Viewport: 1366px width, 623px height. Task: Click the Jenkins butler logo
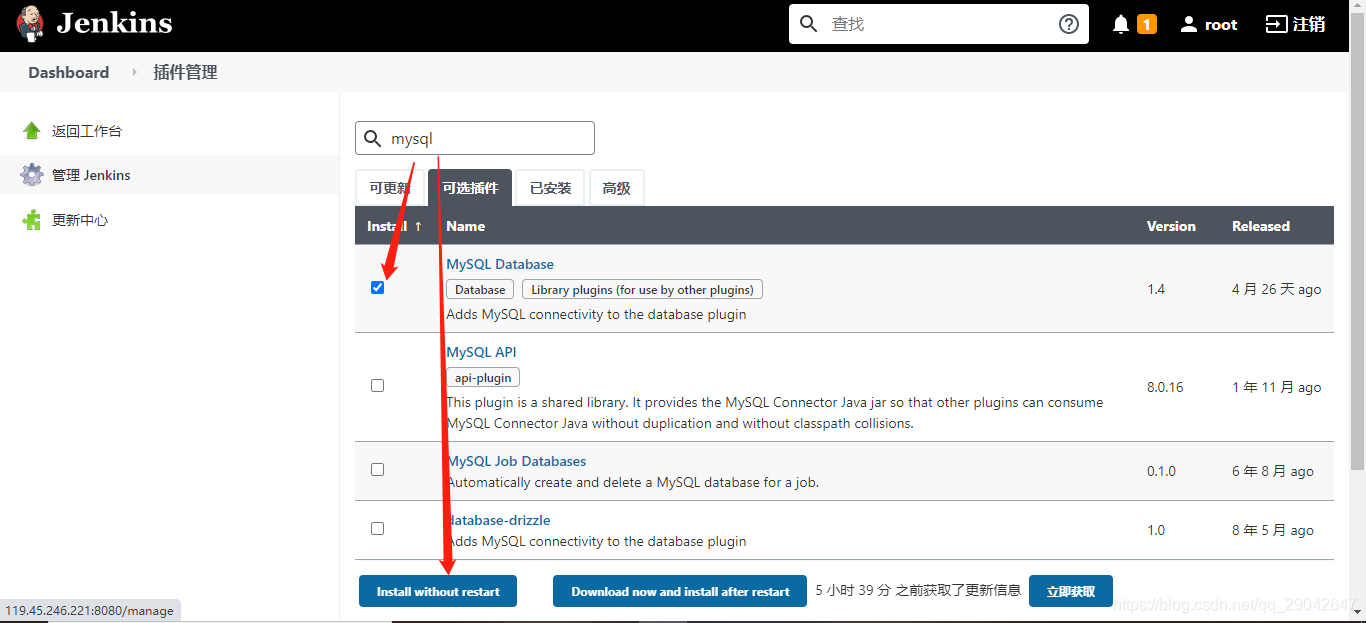(x=30, y=23)
